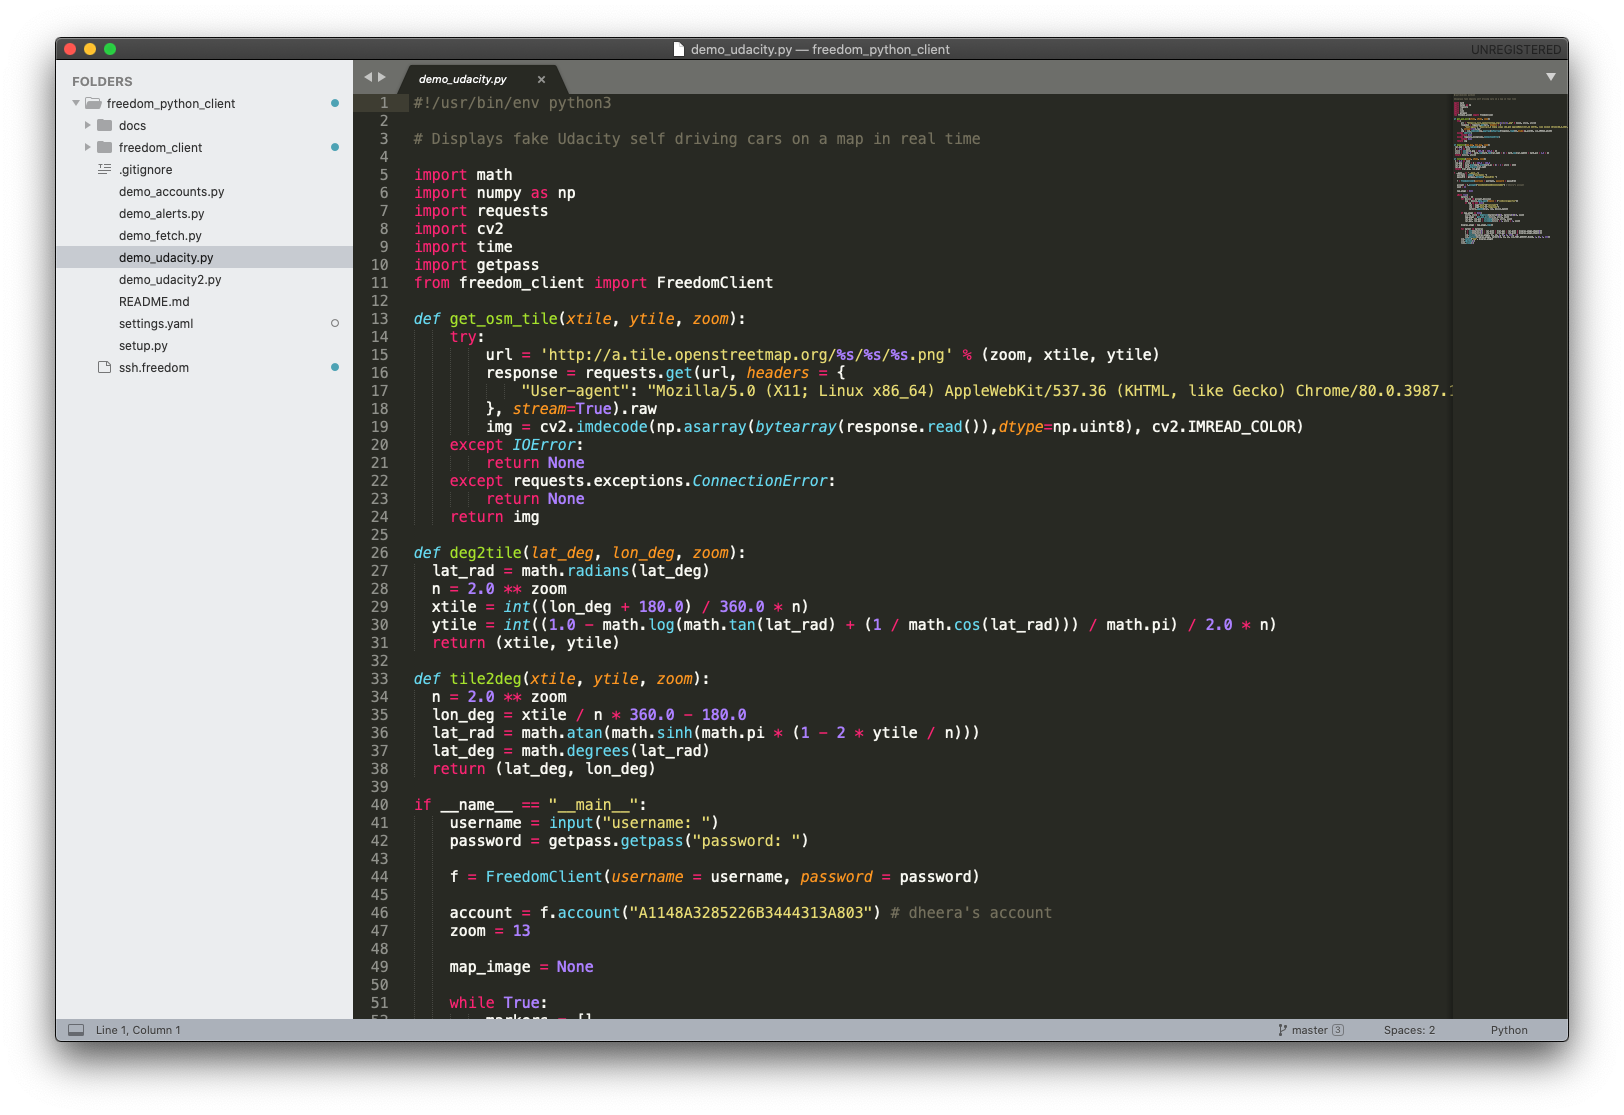Click the Python syntax selector
1624x1115 pixels.
(1508, 1030)
